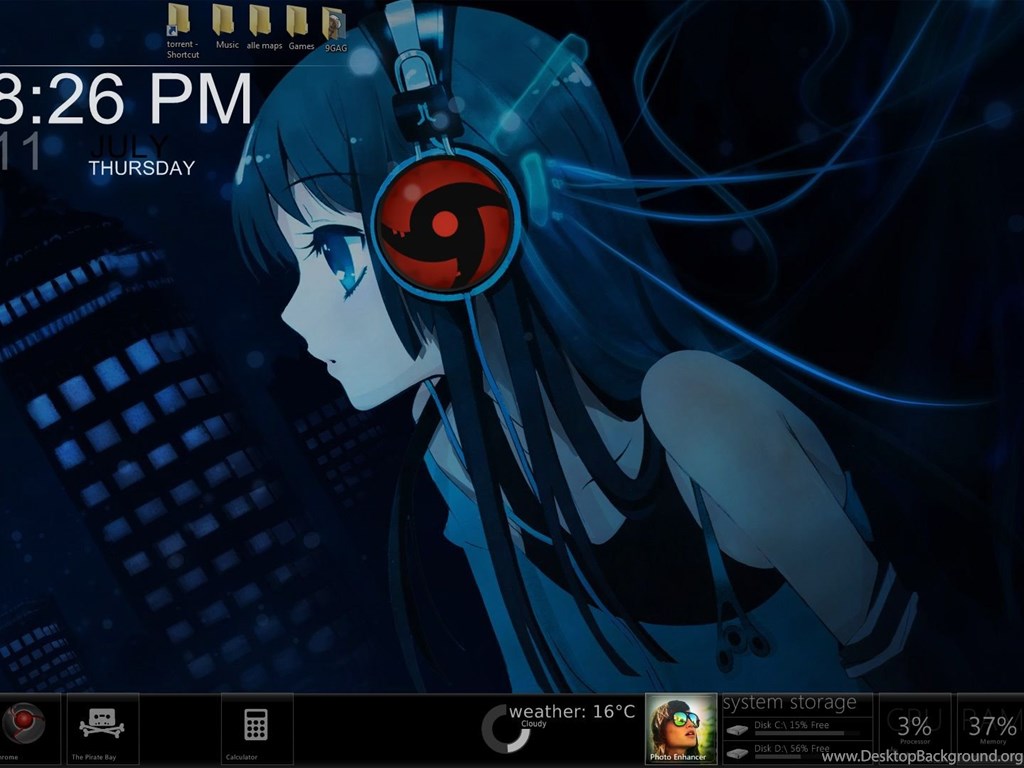This screenshot has width=1024, height=768.
Task: Click the Cloudy weather condition label
Action: pos(534,724)
